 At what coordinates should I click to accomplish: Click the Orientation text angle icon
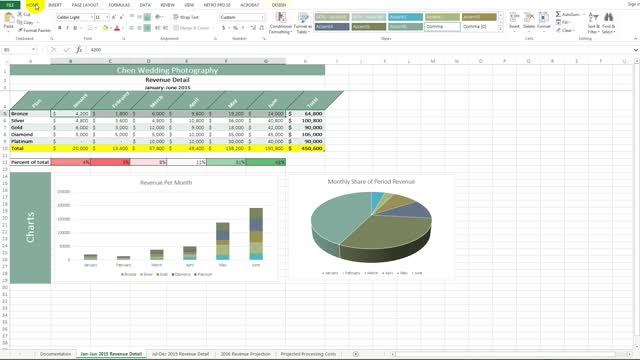tap(158, 17)
